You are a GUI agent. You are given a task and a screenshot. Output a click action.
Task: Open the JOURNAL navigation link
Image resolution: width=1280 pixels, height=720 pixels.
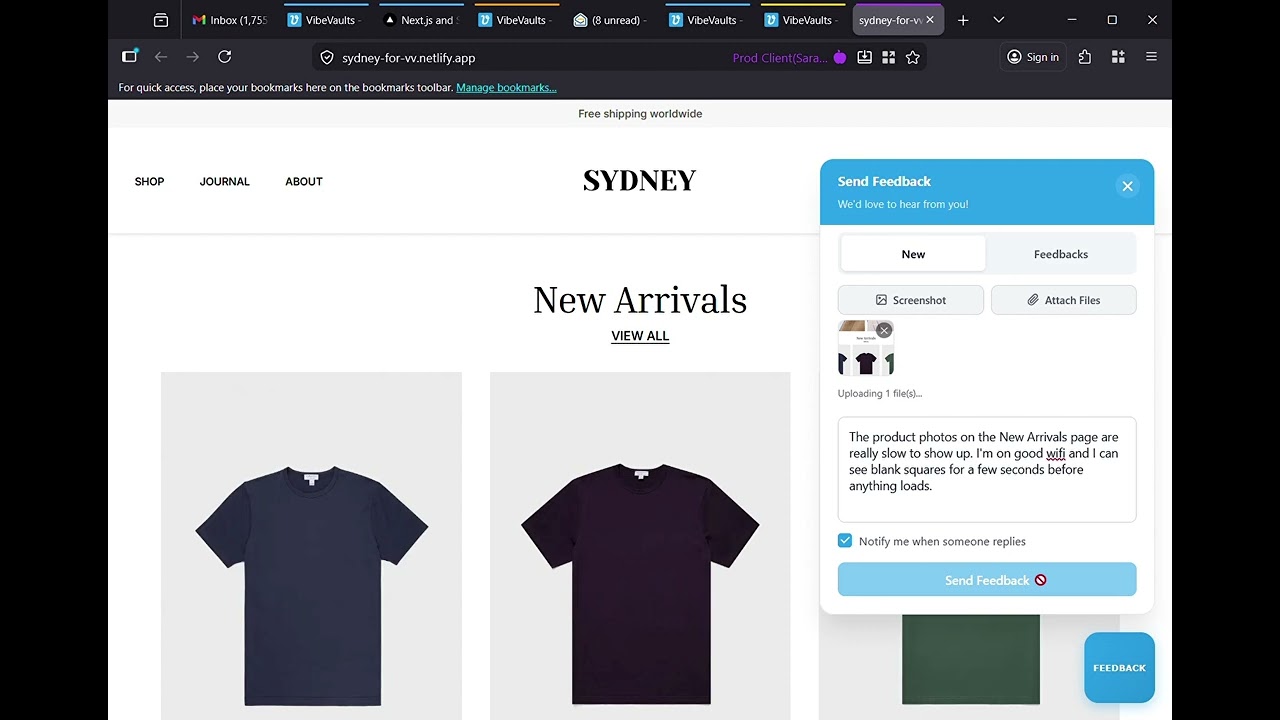pos(225,181)
